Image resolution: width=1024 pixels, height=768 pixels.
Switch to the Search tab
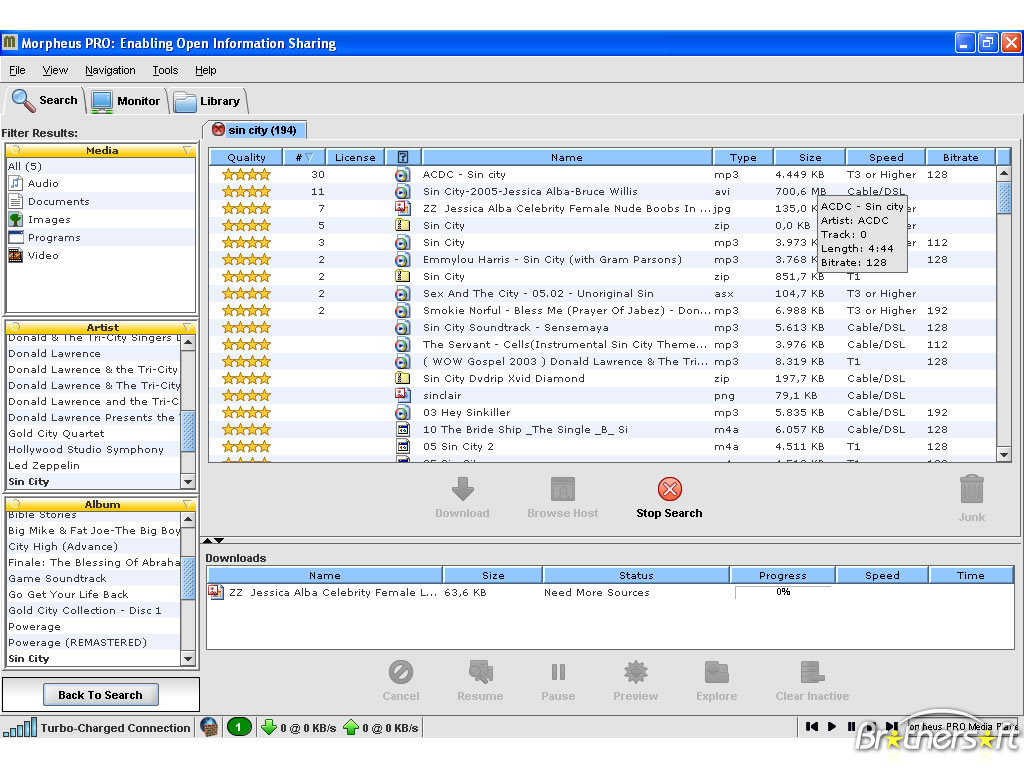pos(44,100)
